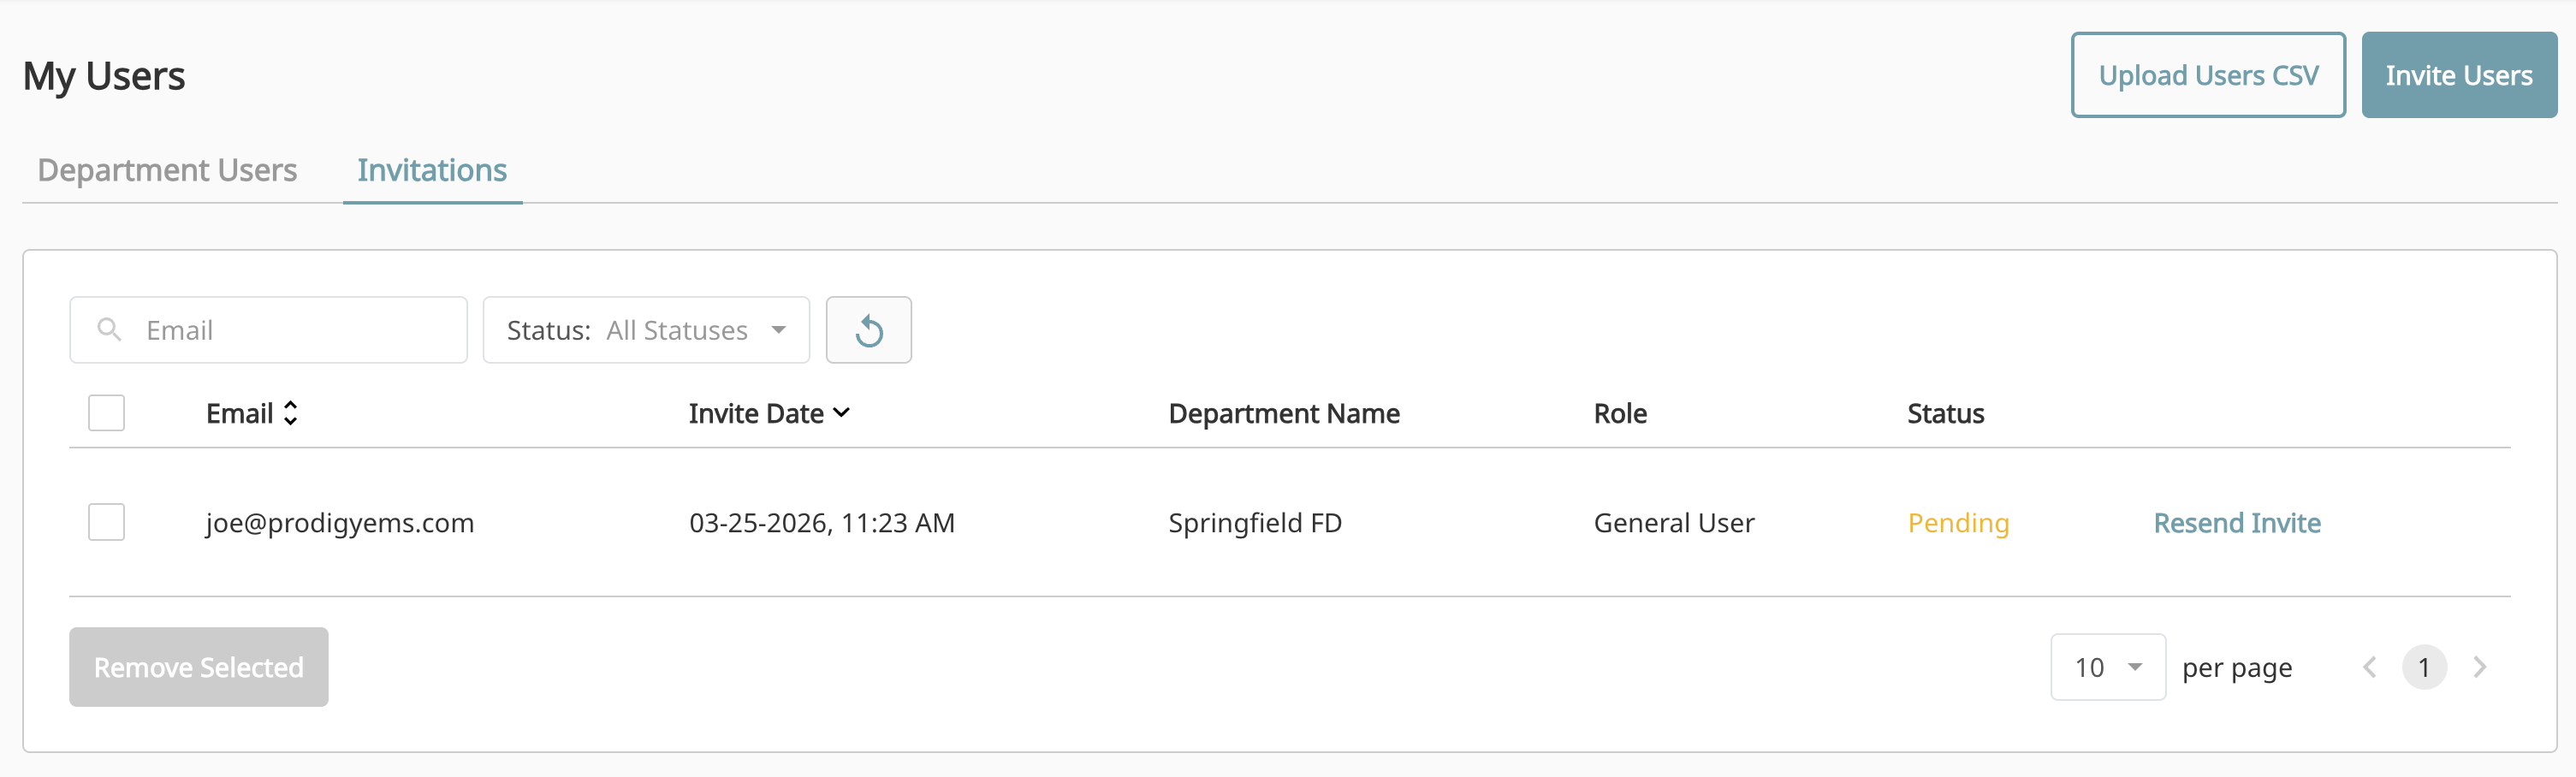Switch to the Department Users tab
Viewport: 2576px width, 777px height.
166,170
